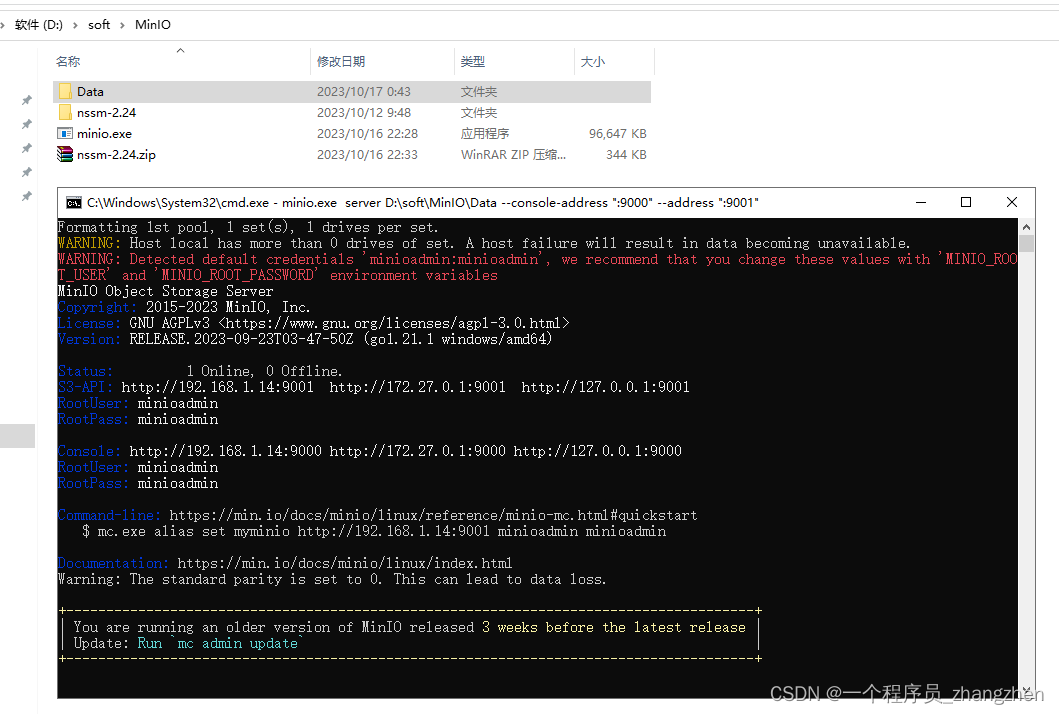Click the cmd window vertical scrollbar thumb
This screenshot has height=714, width=1059.
pos(1026,243)
